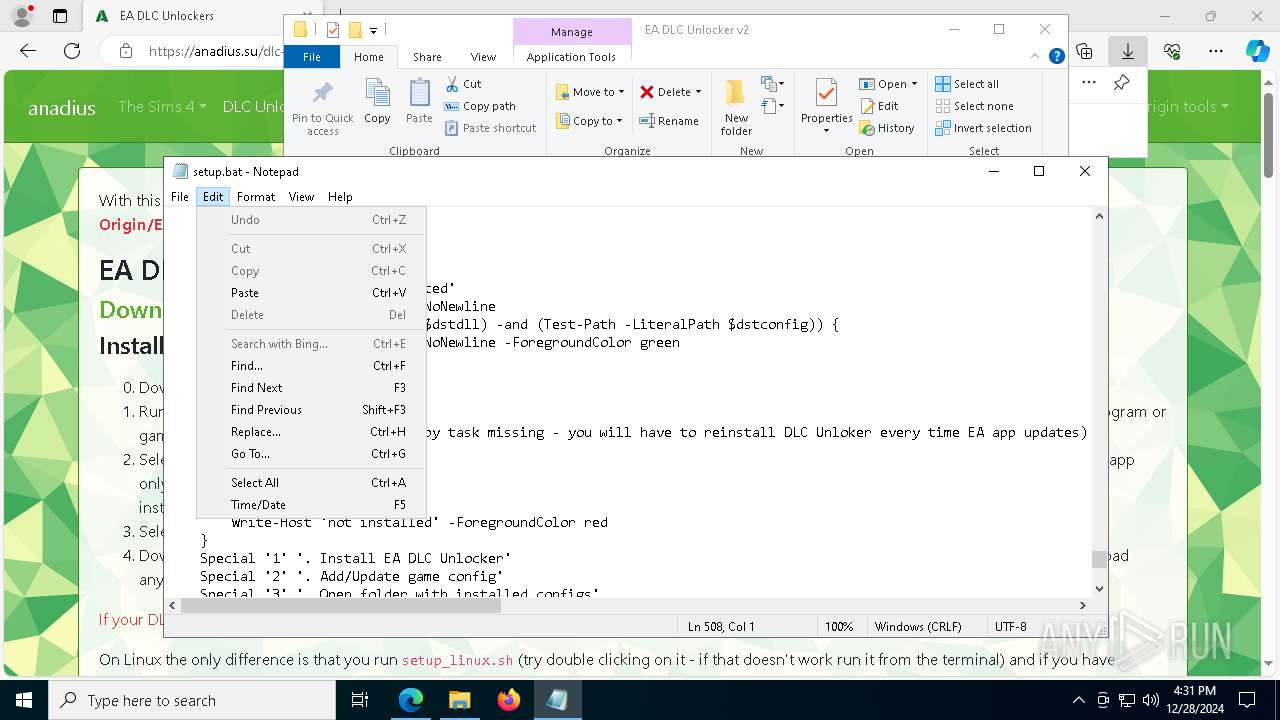Open Notepad Help menu
1280x720 pixels.
340,197
